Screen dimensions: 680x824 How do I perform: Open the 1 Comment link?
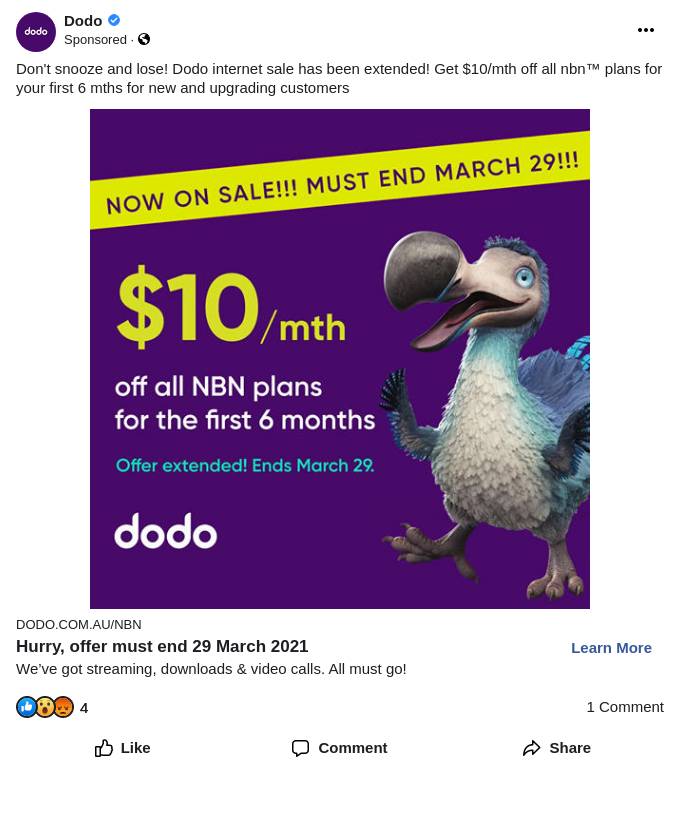(x=625, y=707)
